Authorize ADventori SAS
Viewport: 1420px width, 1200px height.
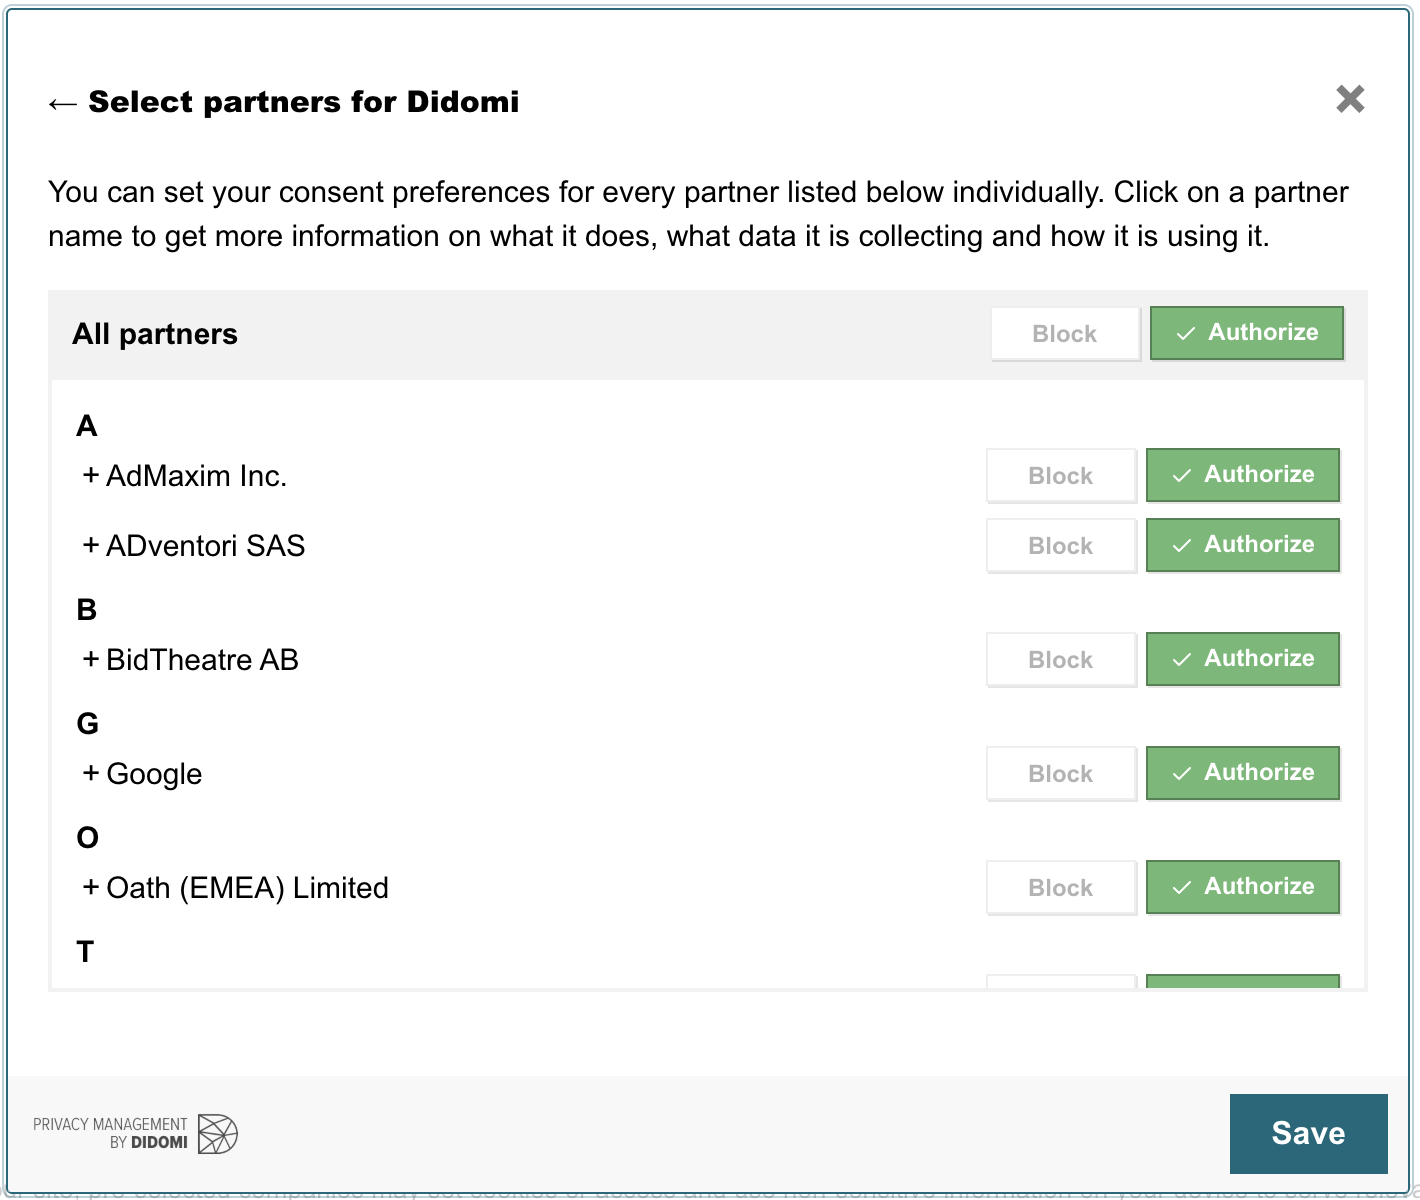coord(1243,545)
